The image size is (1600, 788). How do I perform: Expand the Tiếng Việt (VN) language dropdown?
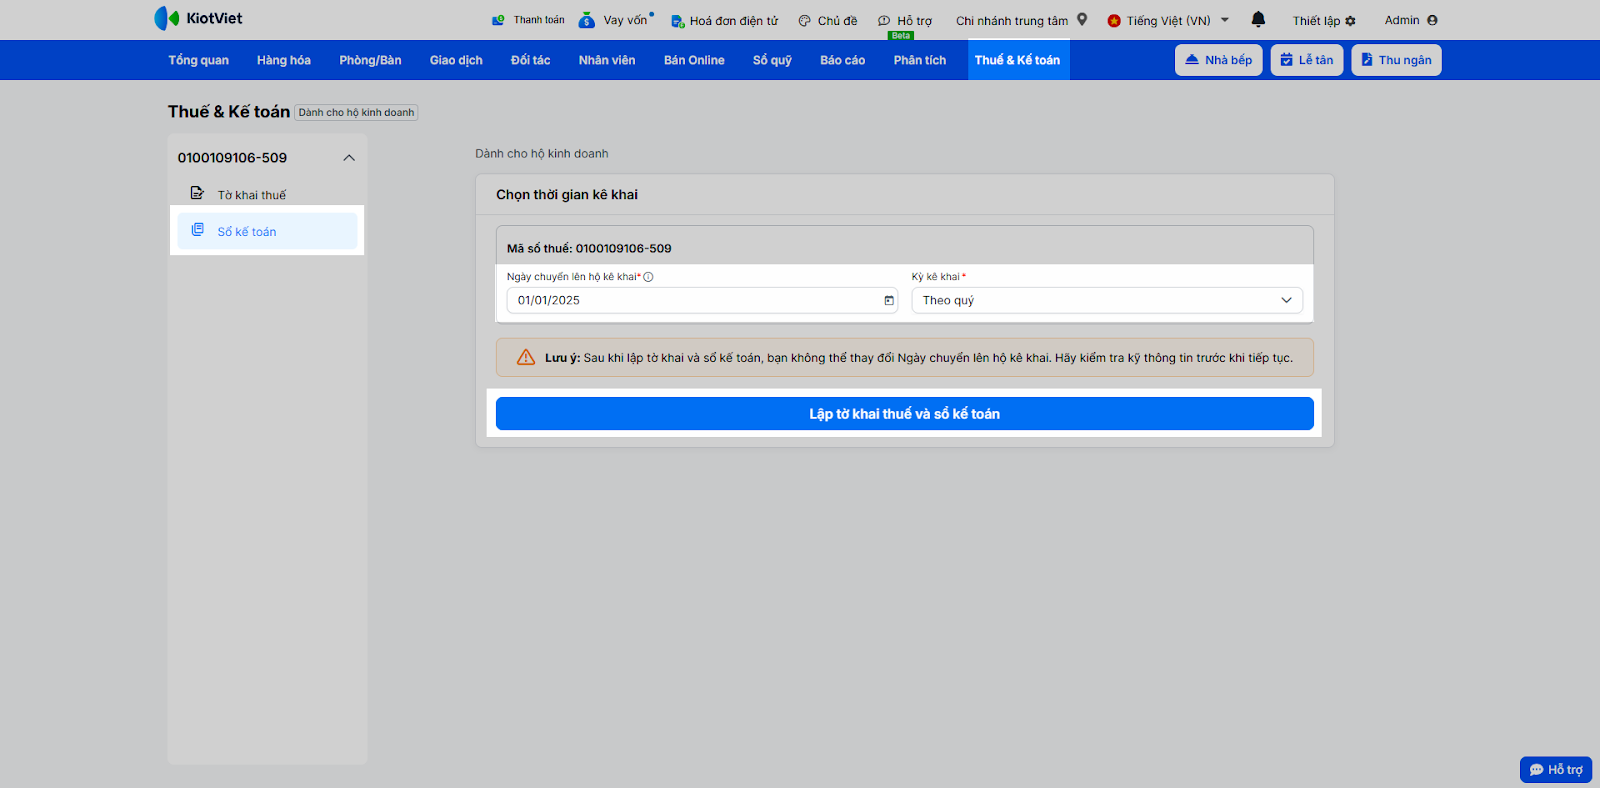(1168, 20)
